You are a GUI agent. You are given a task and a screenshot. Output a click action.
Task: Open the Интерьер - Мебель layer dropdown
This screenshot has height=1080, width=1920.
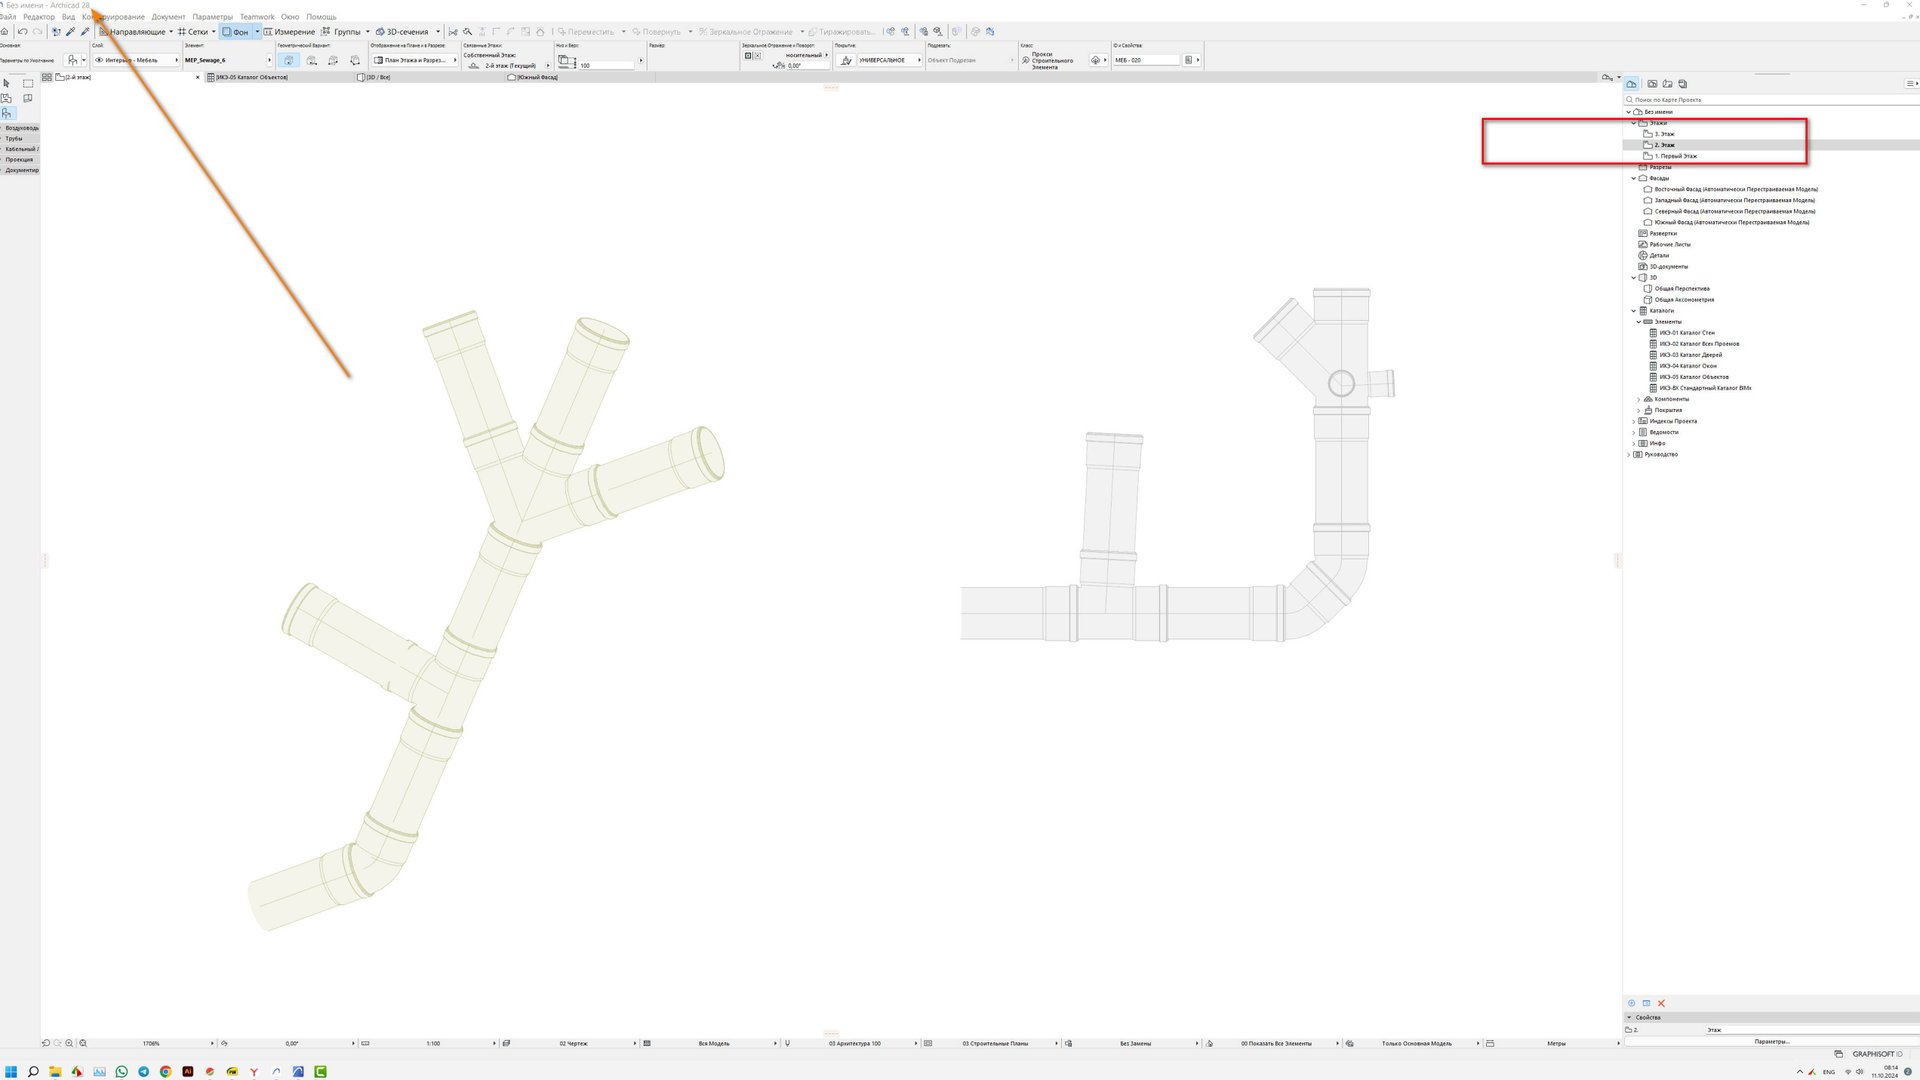click(x=136, y=60)
